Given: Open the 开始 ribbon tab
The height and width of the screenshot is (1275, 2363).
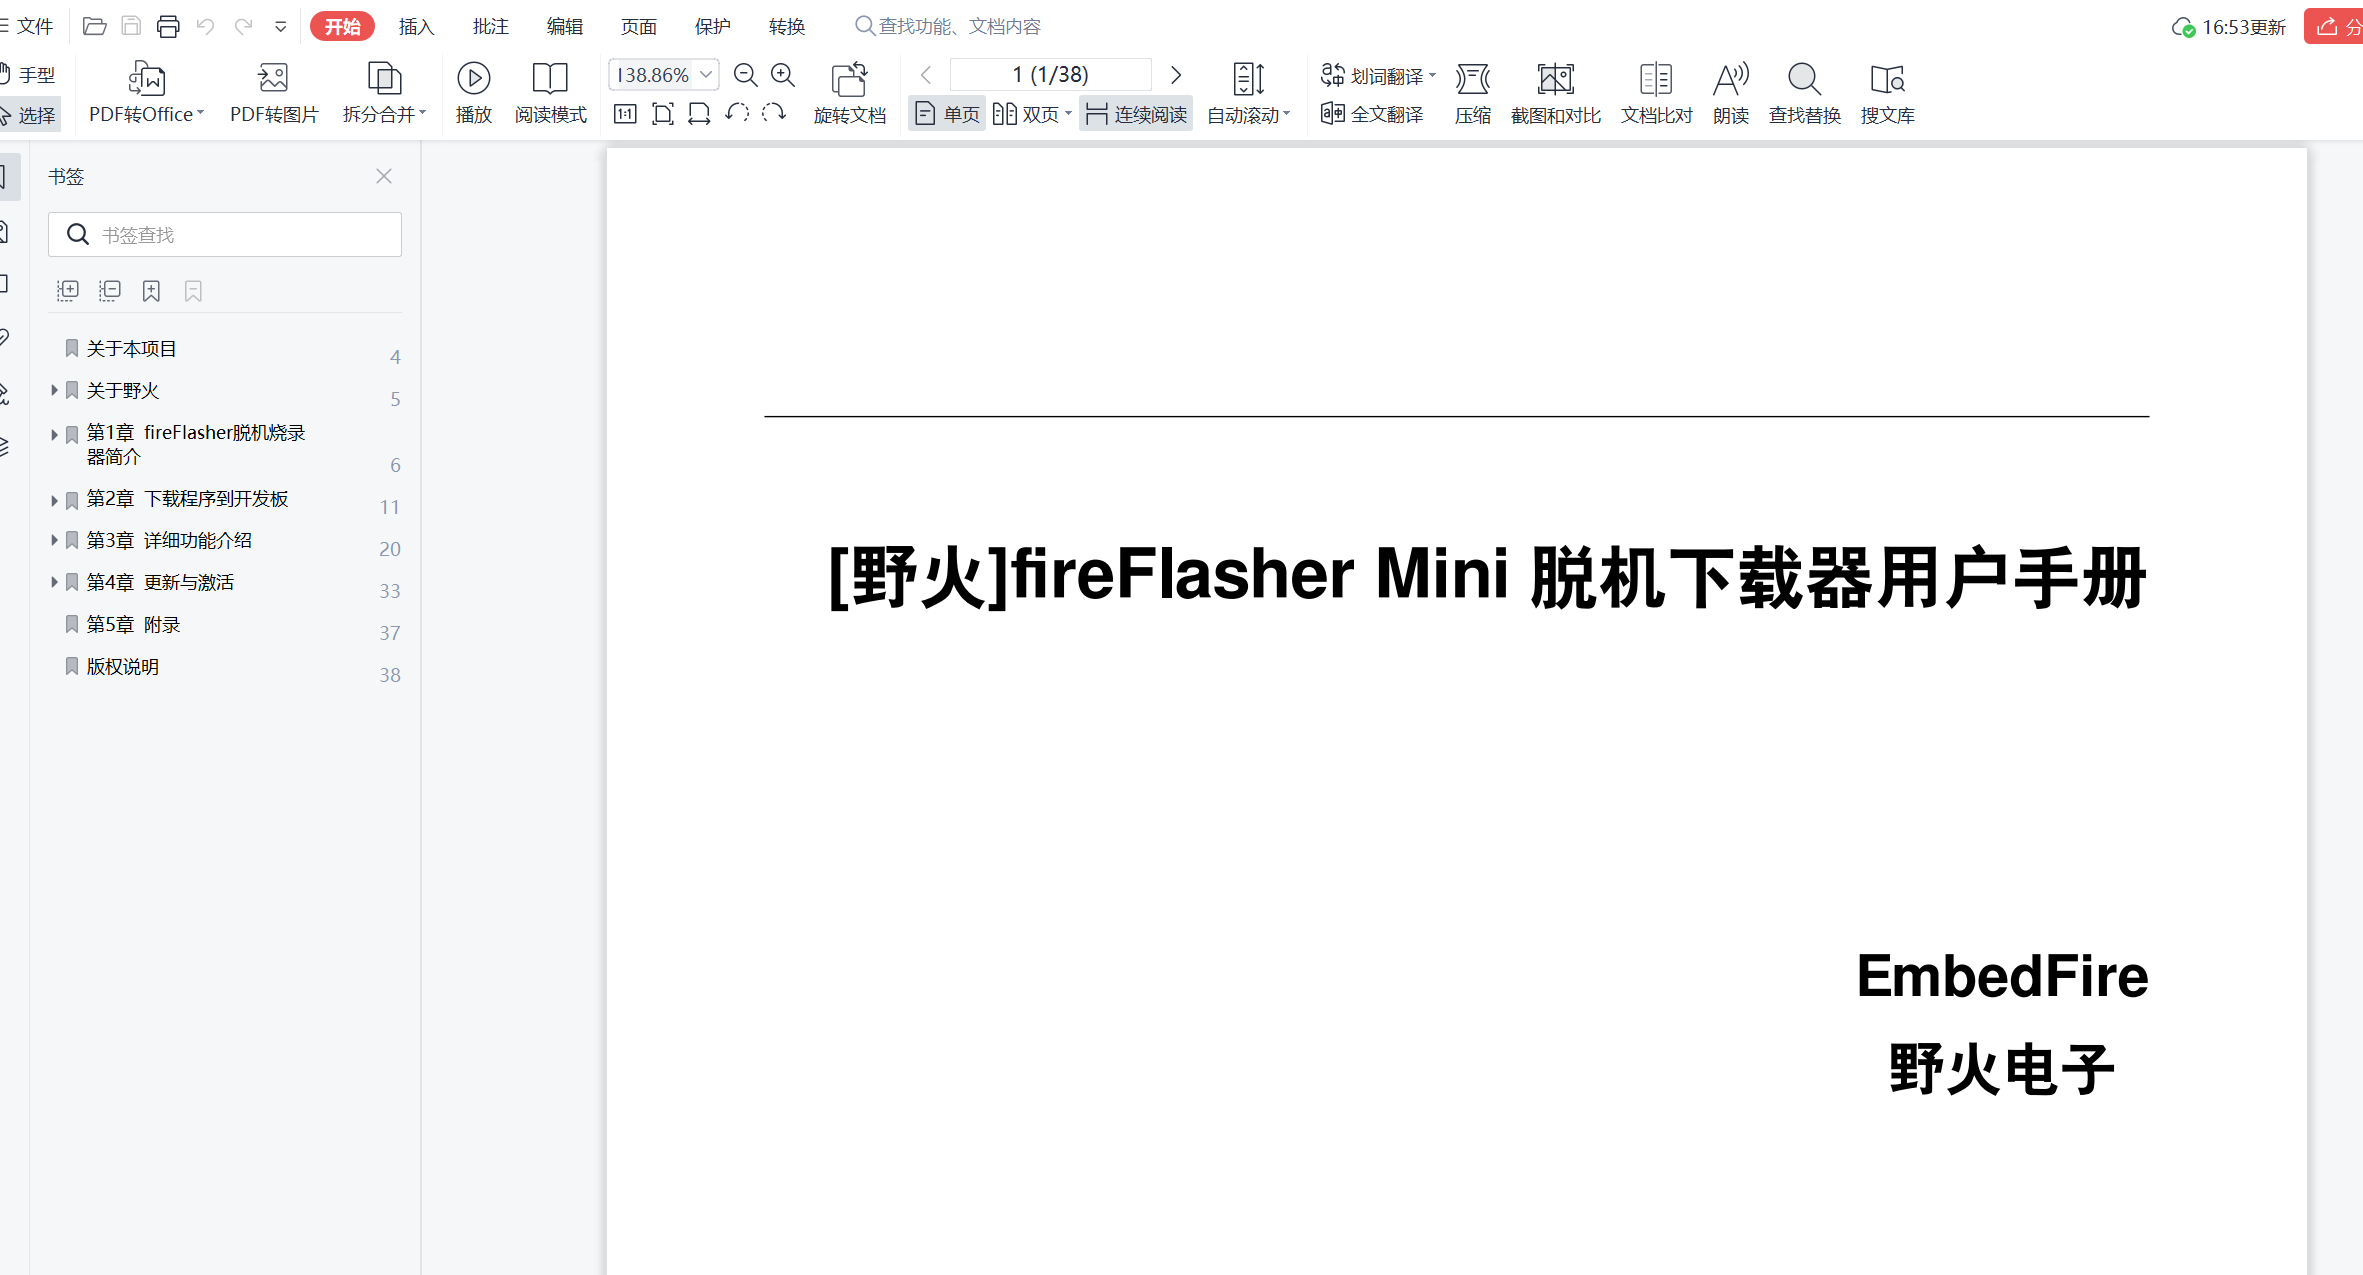Looking at the screenshot, I should (x=342, y=26).
